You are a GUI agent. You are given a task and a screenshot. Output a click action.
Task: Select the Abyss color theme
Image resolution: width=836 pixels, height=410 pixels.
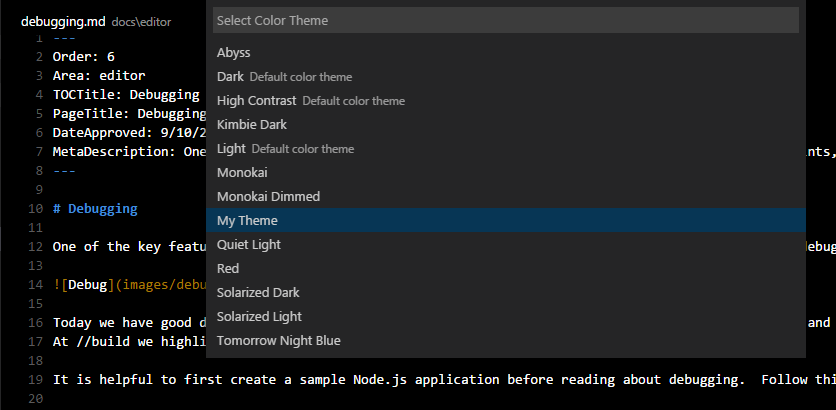(234, 52)
